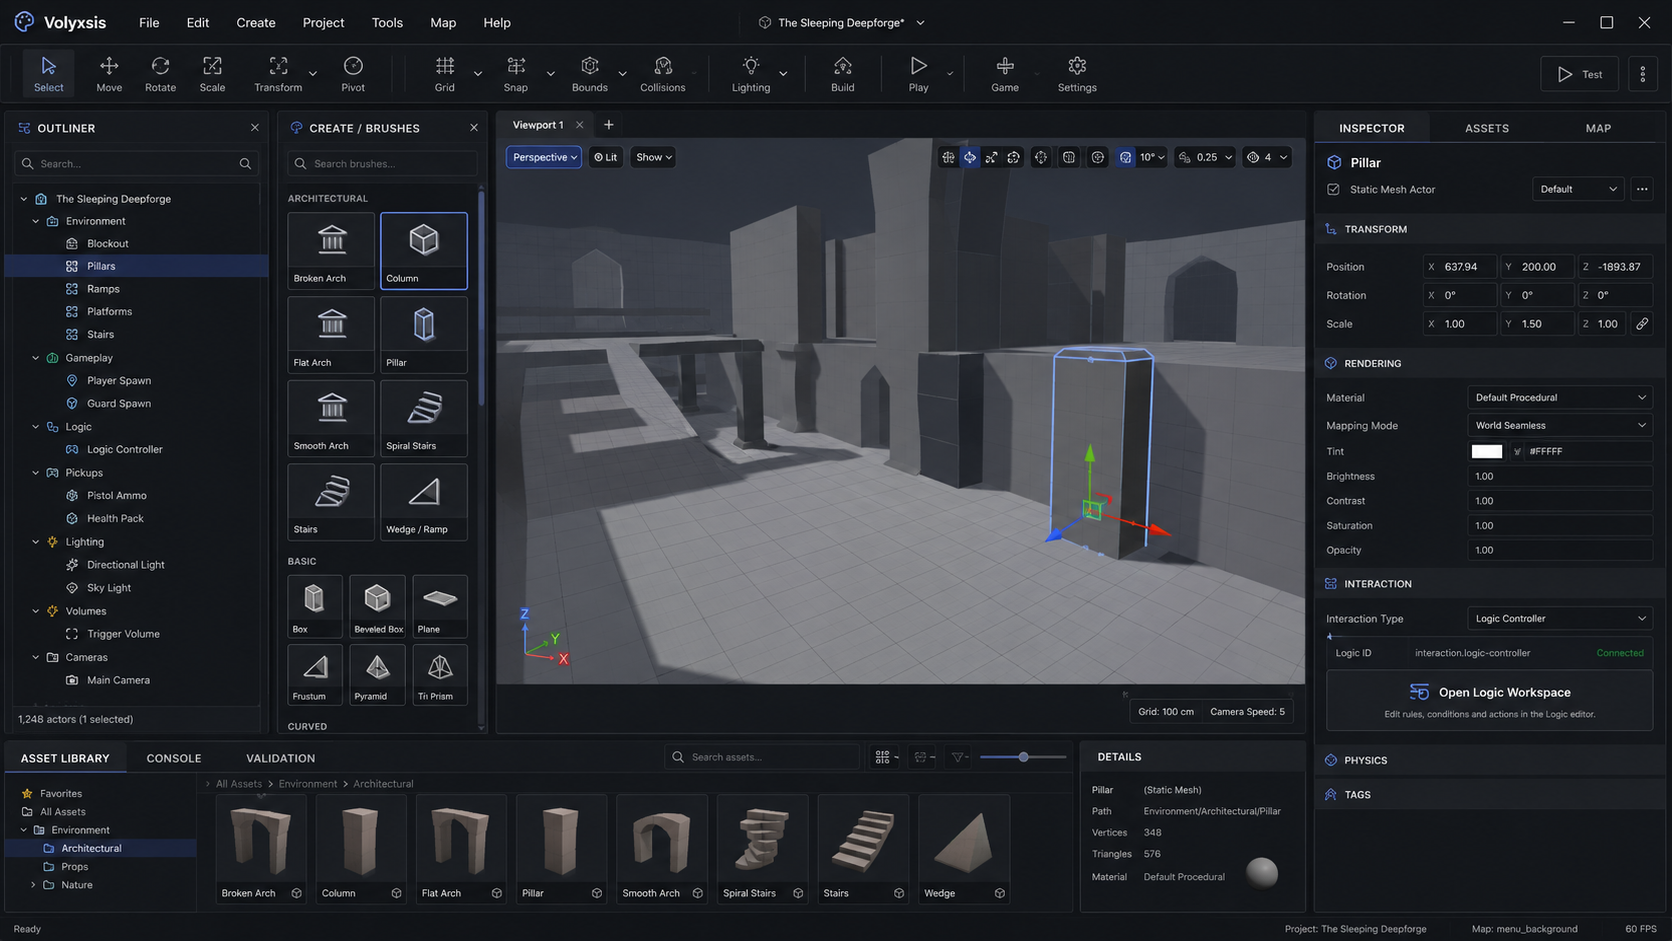
Task: Click the Test button
Action: [1580, 74]
